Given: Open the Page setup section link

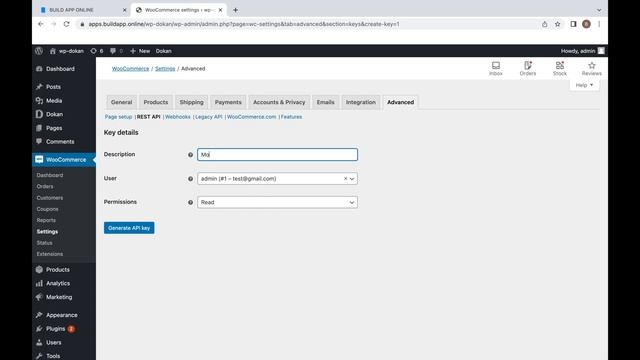Looking at the screenshot, I should point(118,117).
